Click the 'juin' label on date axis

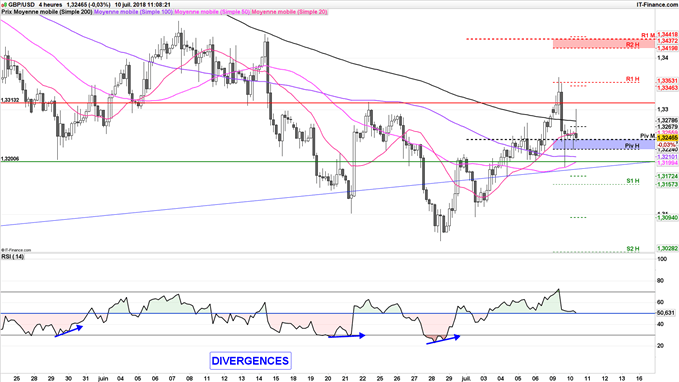103,379
